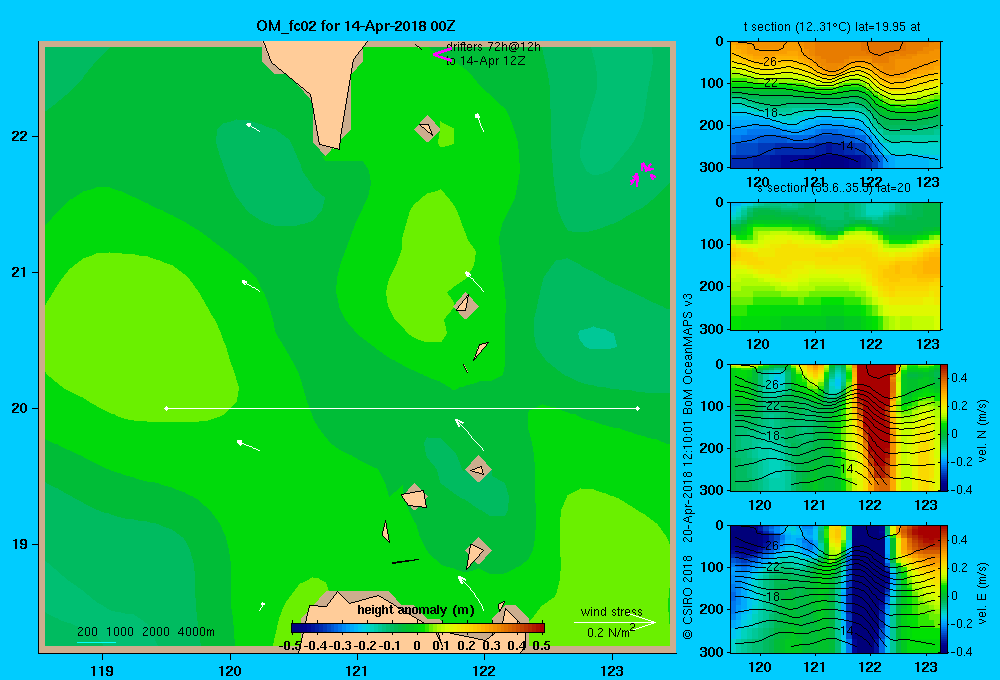
Task: Click the '14' contour label in temperature section
Action: click(846, 146)
